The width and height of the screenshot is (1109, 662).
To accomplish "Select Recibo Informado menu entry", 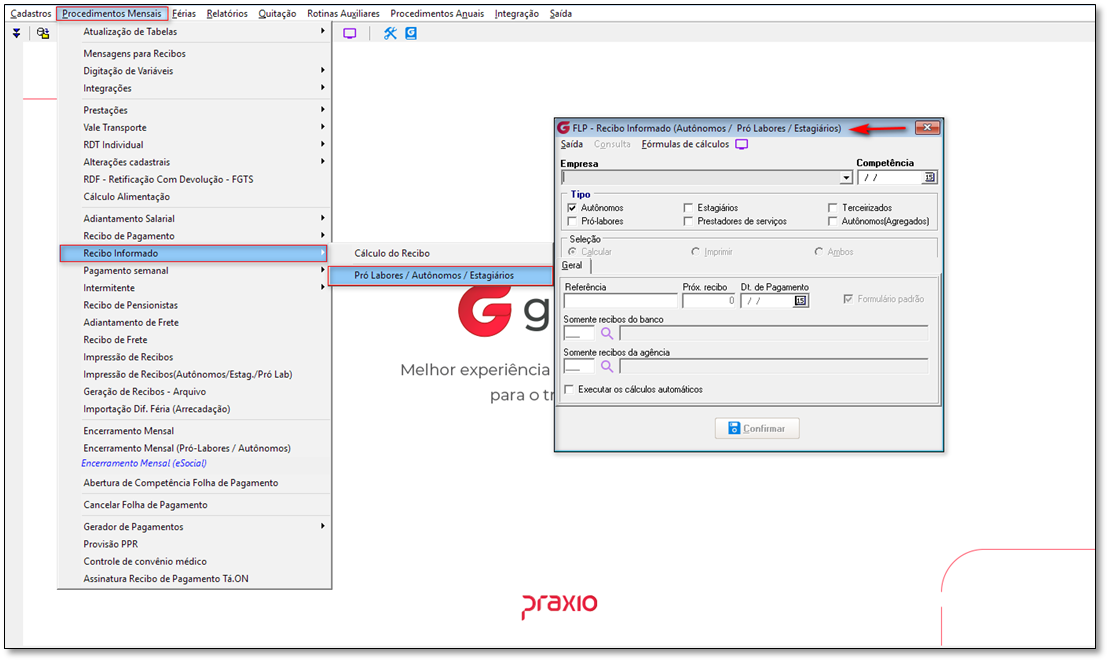I will click(x=194, y=253).
